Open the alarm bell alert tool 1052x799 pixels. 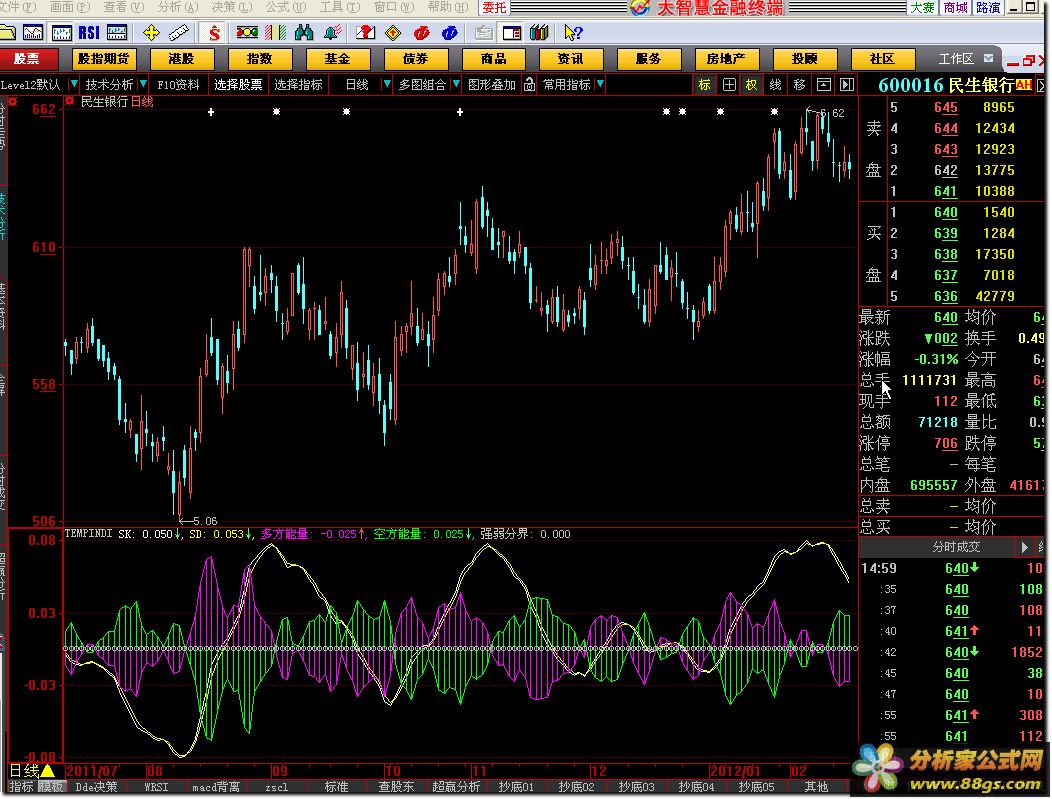point(333,32)
